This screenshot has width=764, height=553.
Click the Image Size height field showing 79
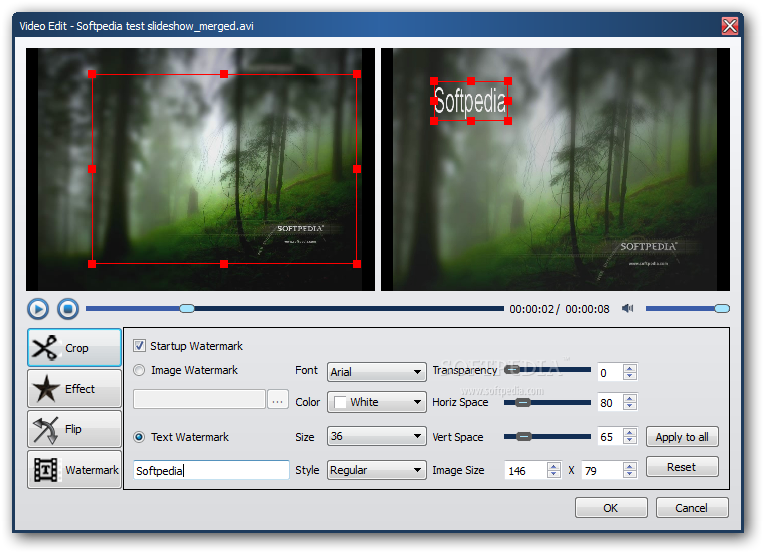pos(602,471)
